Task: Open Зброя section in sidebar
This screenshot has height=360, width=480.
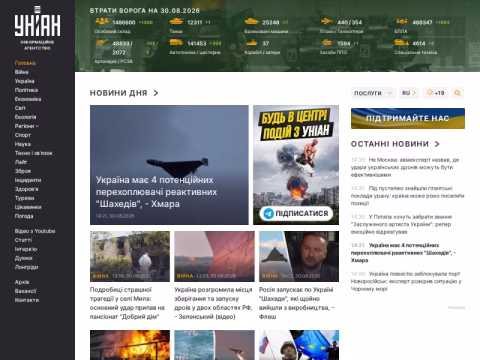Action: 23,171
